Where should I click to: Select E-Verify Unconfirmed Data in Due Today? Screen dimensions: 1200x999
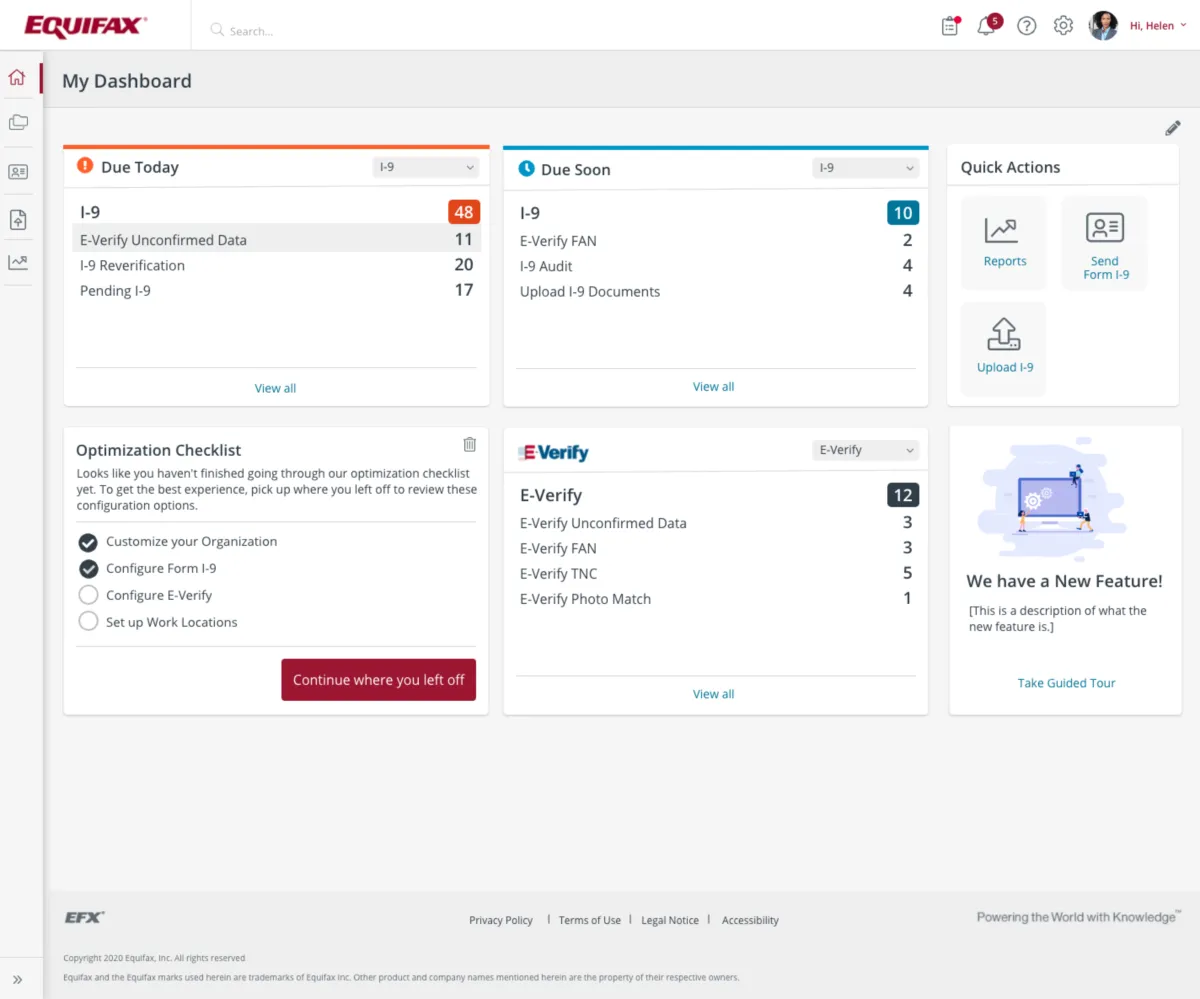click(x=276, y=240)
